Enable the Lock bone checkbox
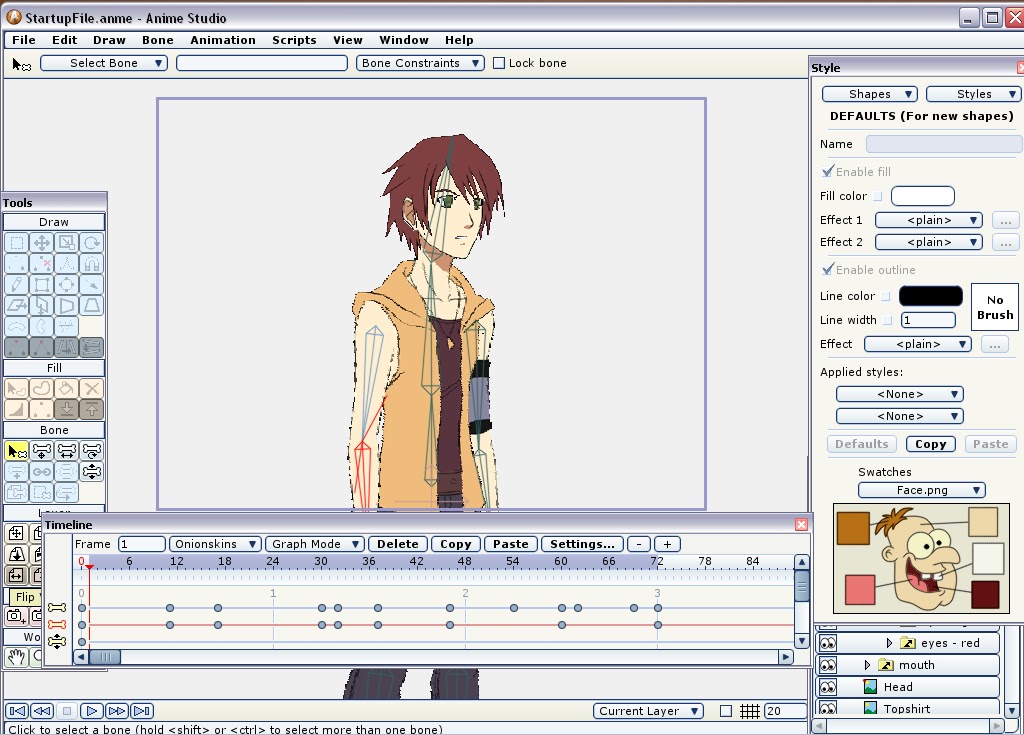 point(499,63)
